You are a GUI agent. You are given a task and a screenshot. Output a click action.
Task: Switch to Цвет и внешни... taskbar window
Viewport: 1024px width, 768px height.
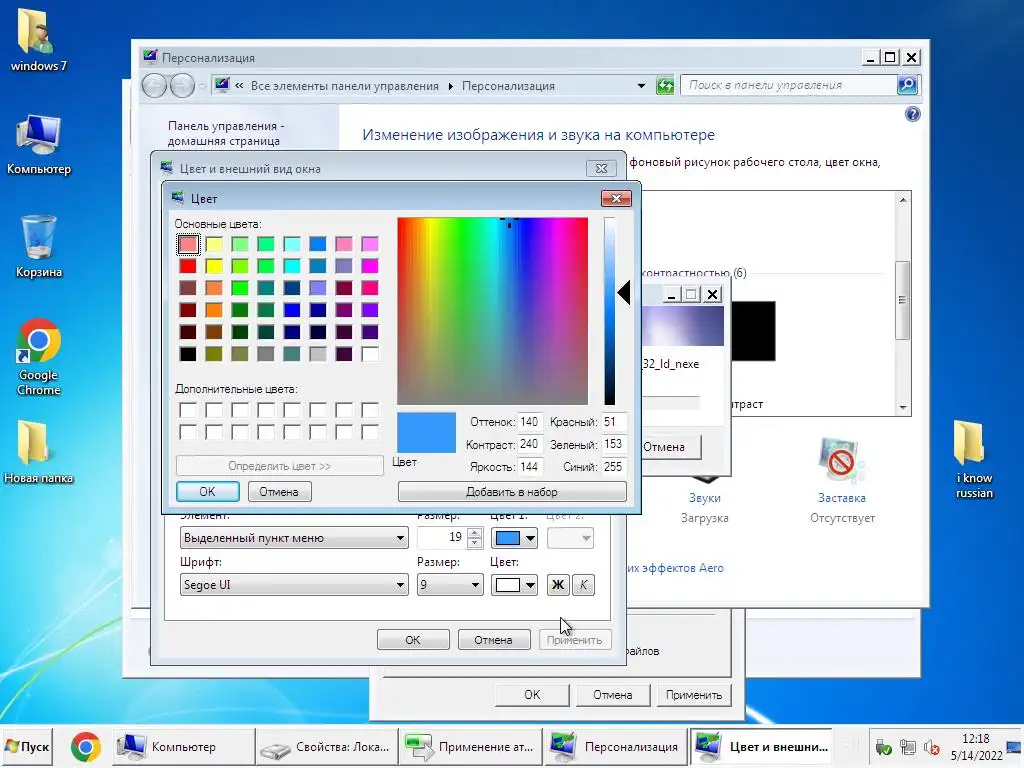tap(761, 747)
